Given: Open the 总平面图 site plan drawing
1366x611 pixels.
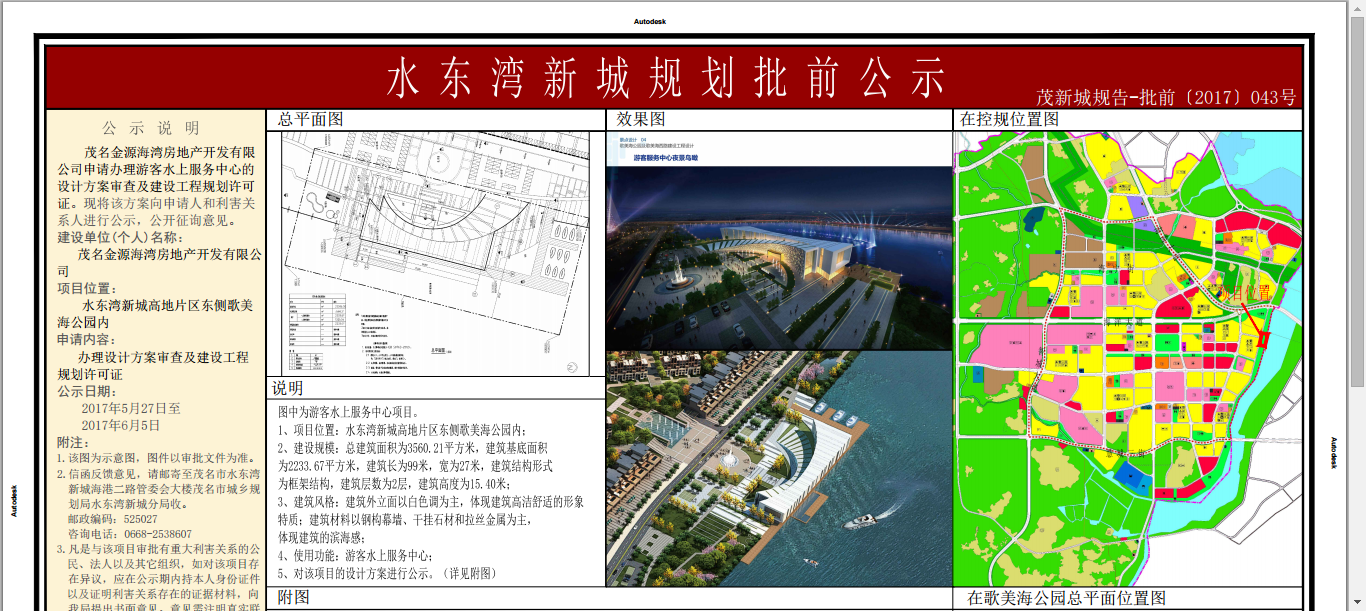Looking at the screenshot, I should coord(436,253).
